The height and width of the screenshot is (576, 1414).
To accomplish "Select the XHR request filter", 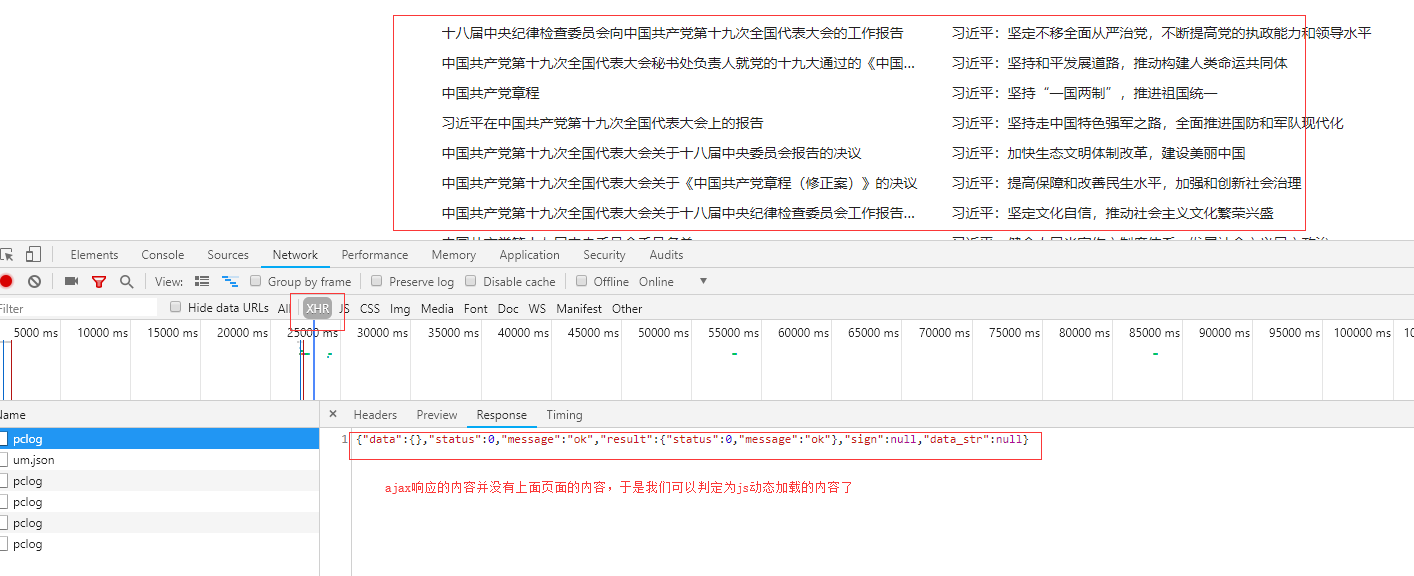I will point(318,309).
